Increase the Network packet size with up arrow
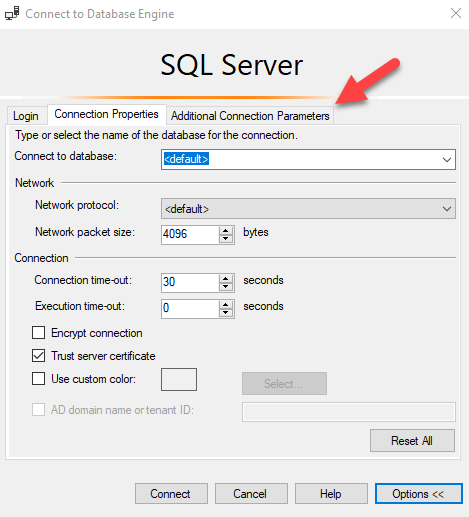The width and height of the screenshot is (469, 517). 226,231
